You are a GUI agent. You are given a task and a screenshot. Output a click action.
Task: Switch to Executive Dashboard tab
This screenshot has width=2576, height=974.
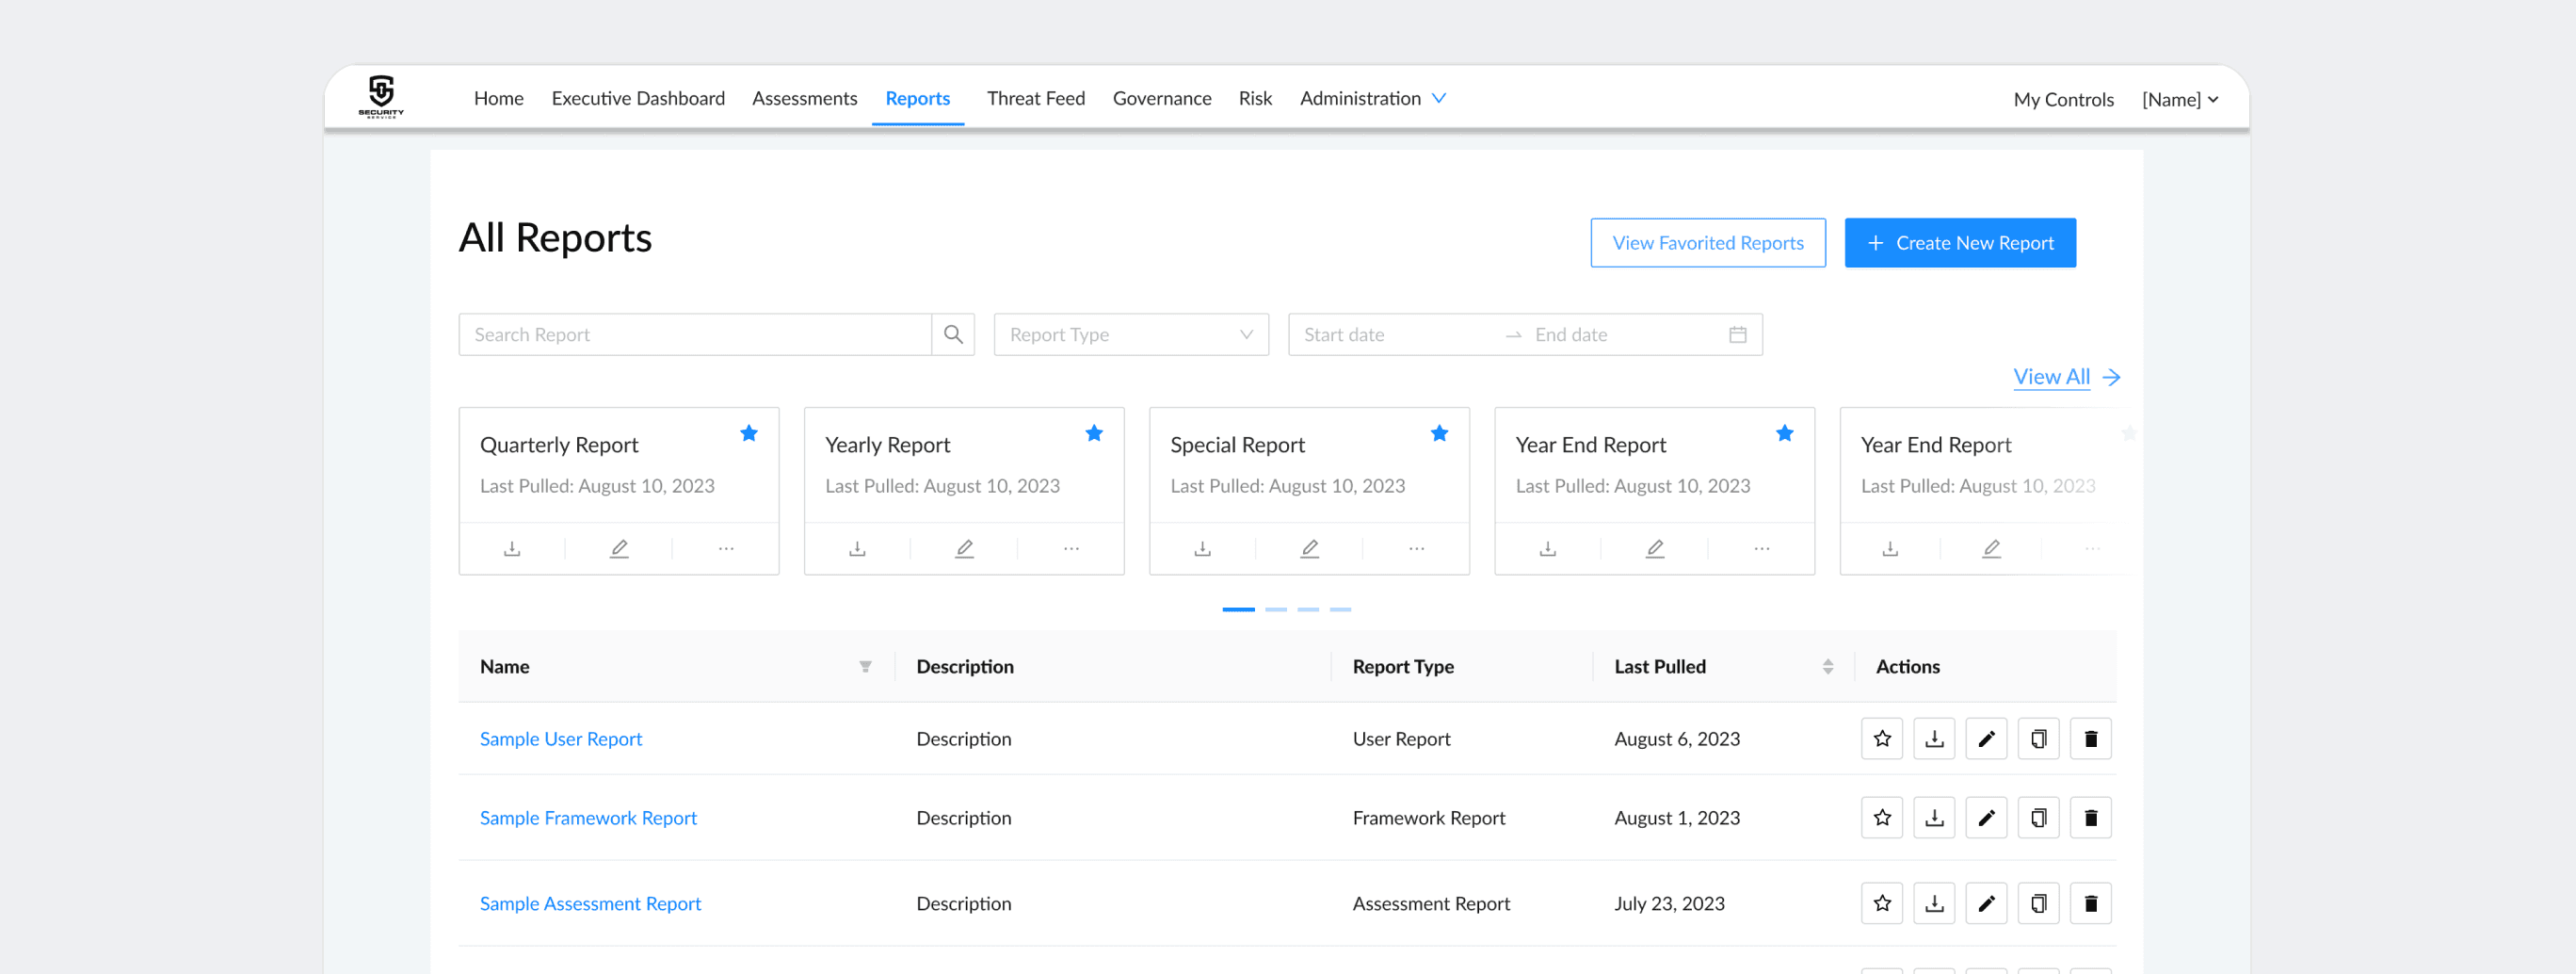tap(638, 98)
